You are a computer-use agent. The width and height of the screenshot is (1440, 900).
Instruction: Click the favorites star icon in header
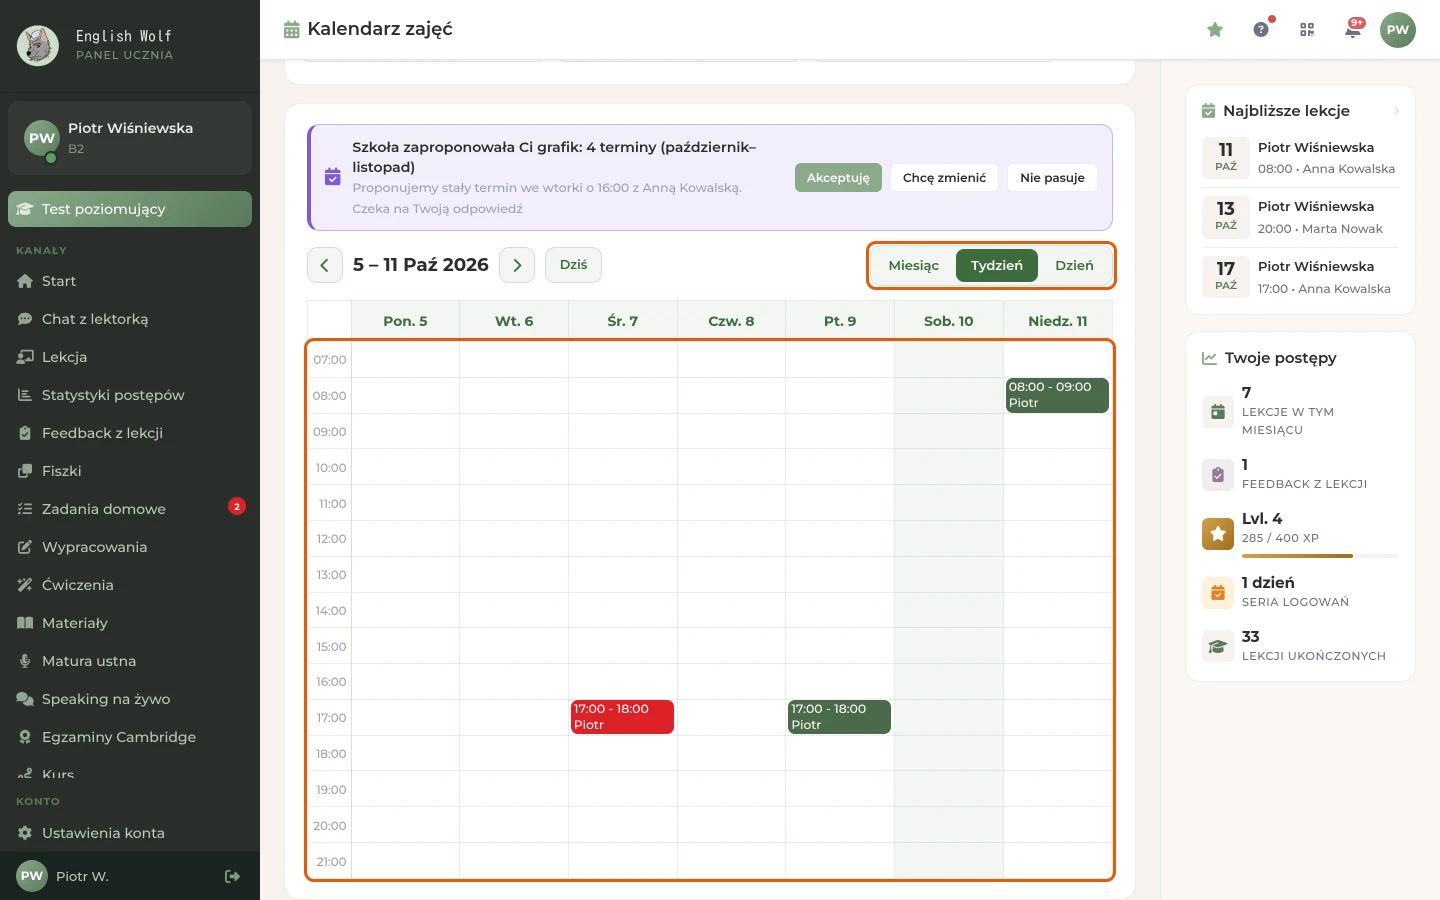pos(1215,30)
